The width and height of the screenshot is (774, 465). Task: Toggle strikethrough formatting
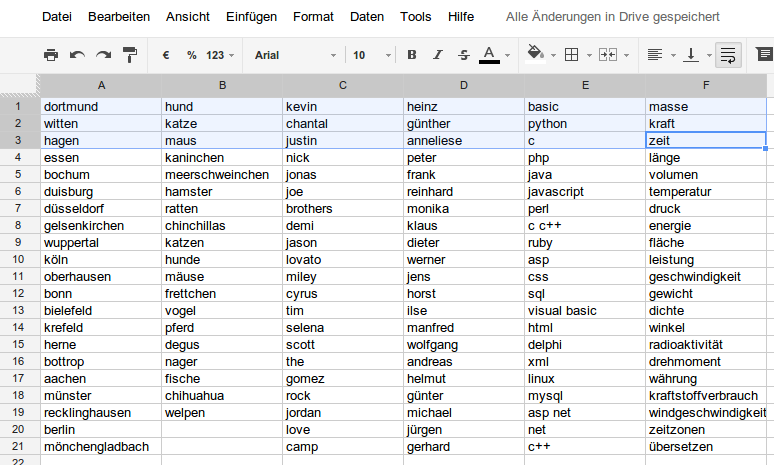pyautogui.click(x=463, y=55)
